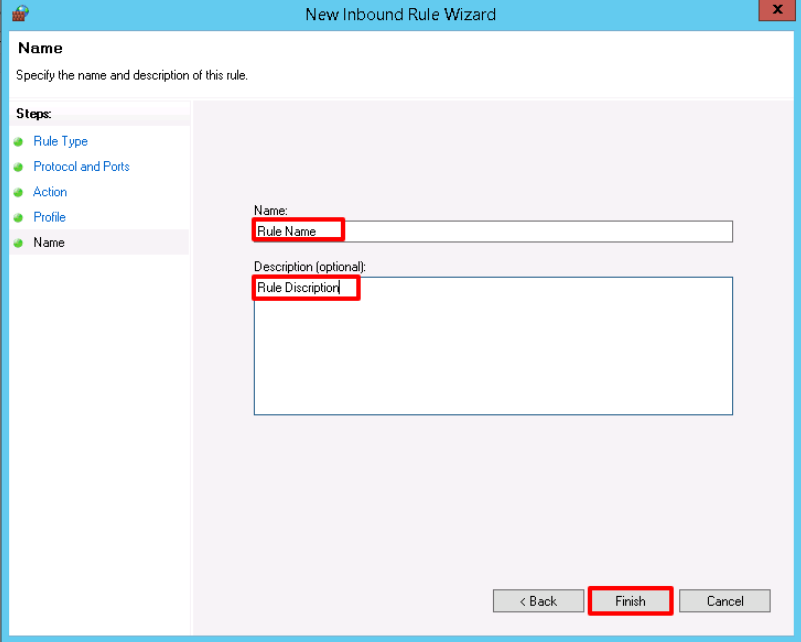Cancel the inbound rule wizard

[x=724, y=601]
